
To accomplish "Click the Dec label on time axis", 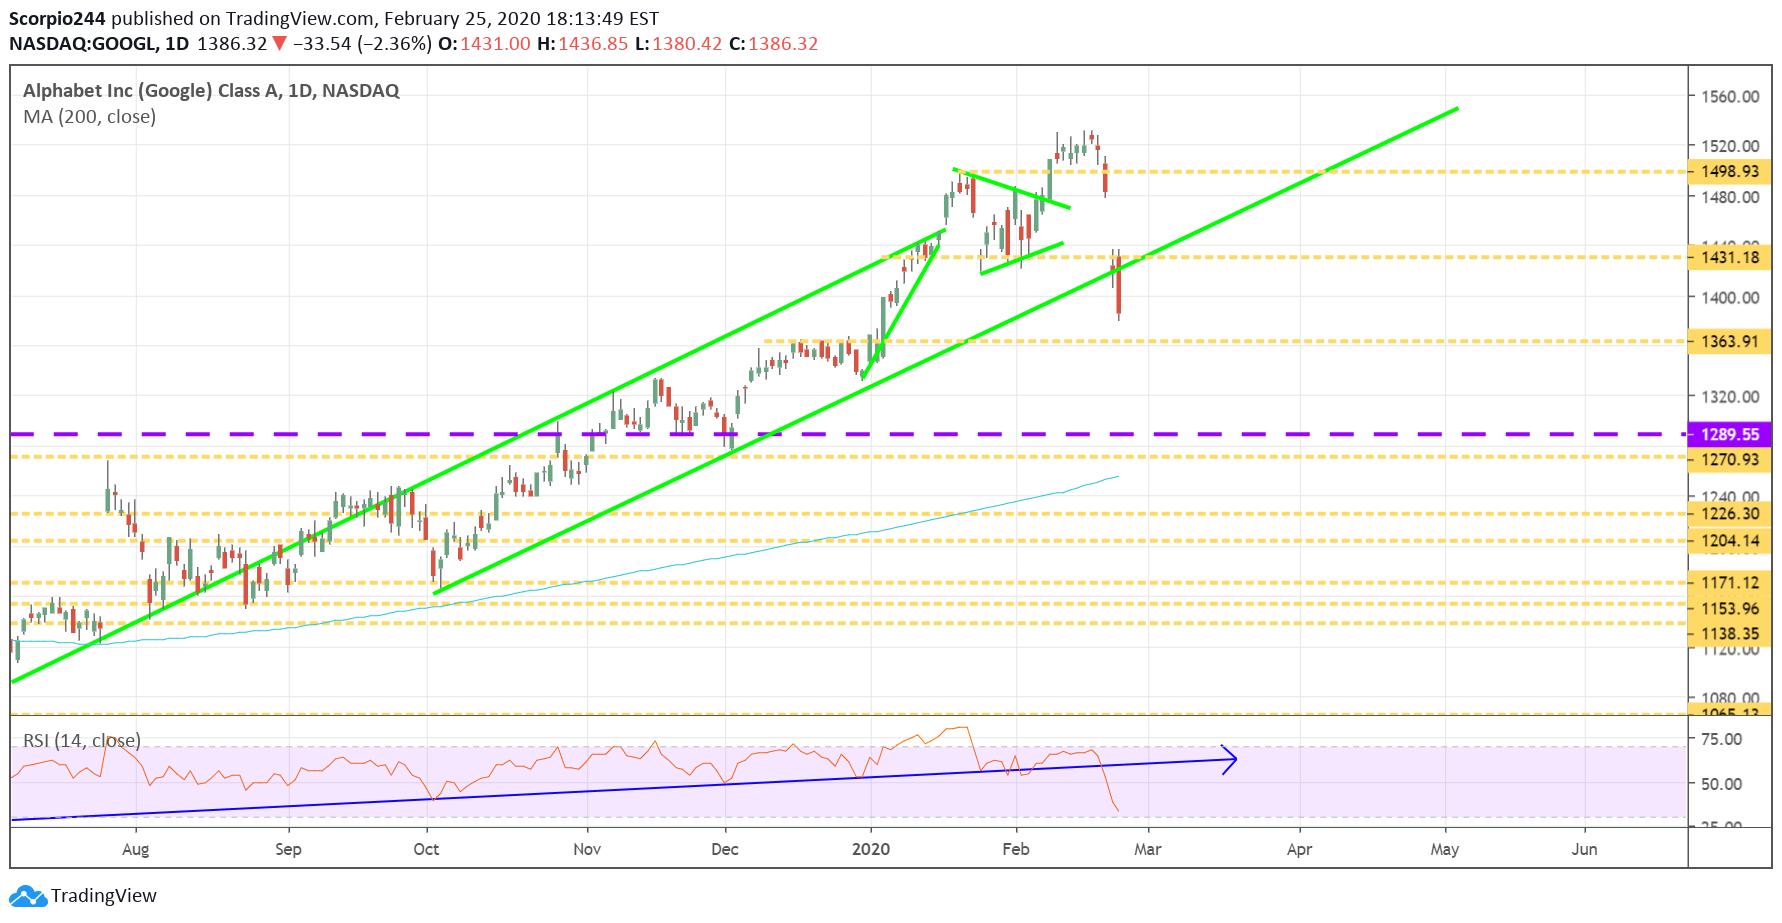I will coord(725,849).
